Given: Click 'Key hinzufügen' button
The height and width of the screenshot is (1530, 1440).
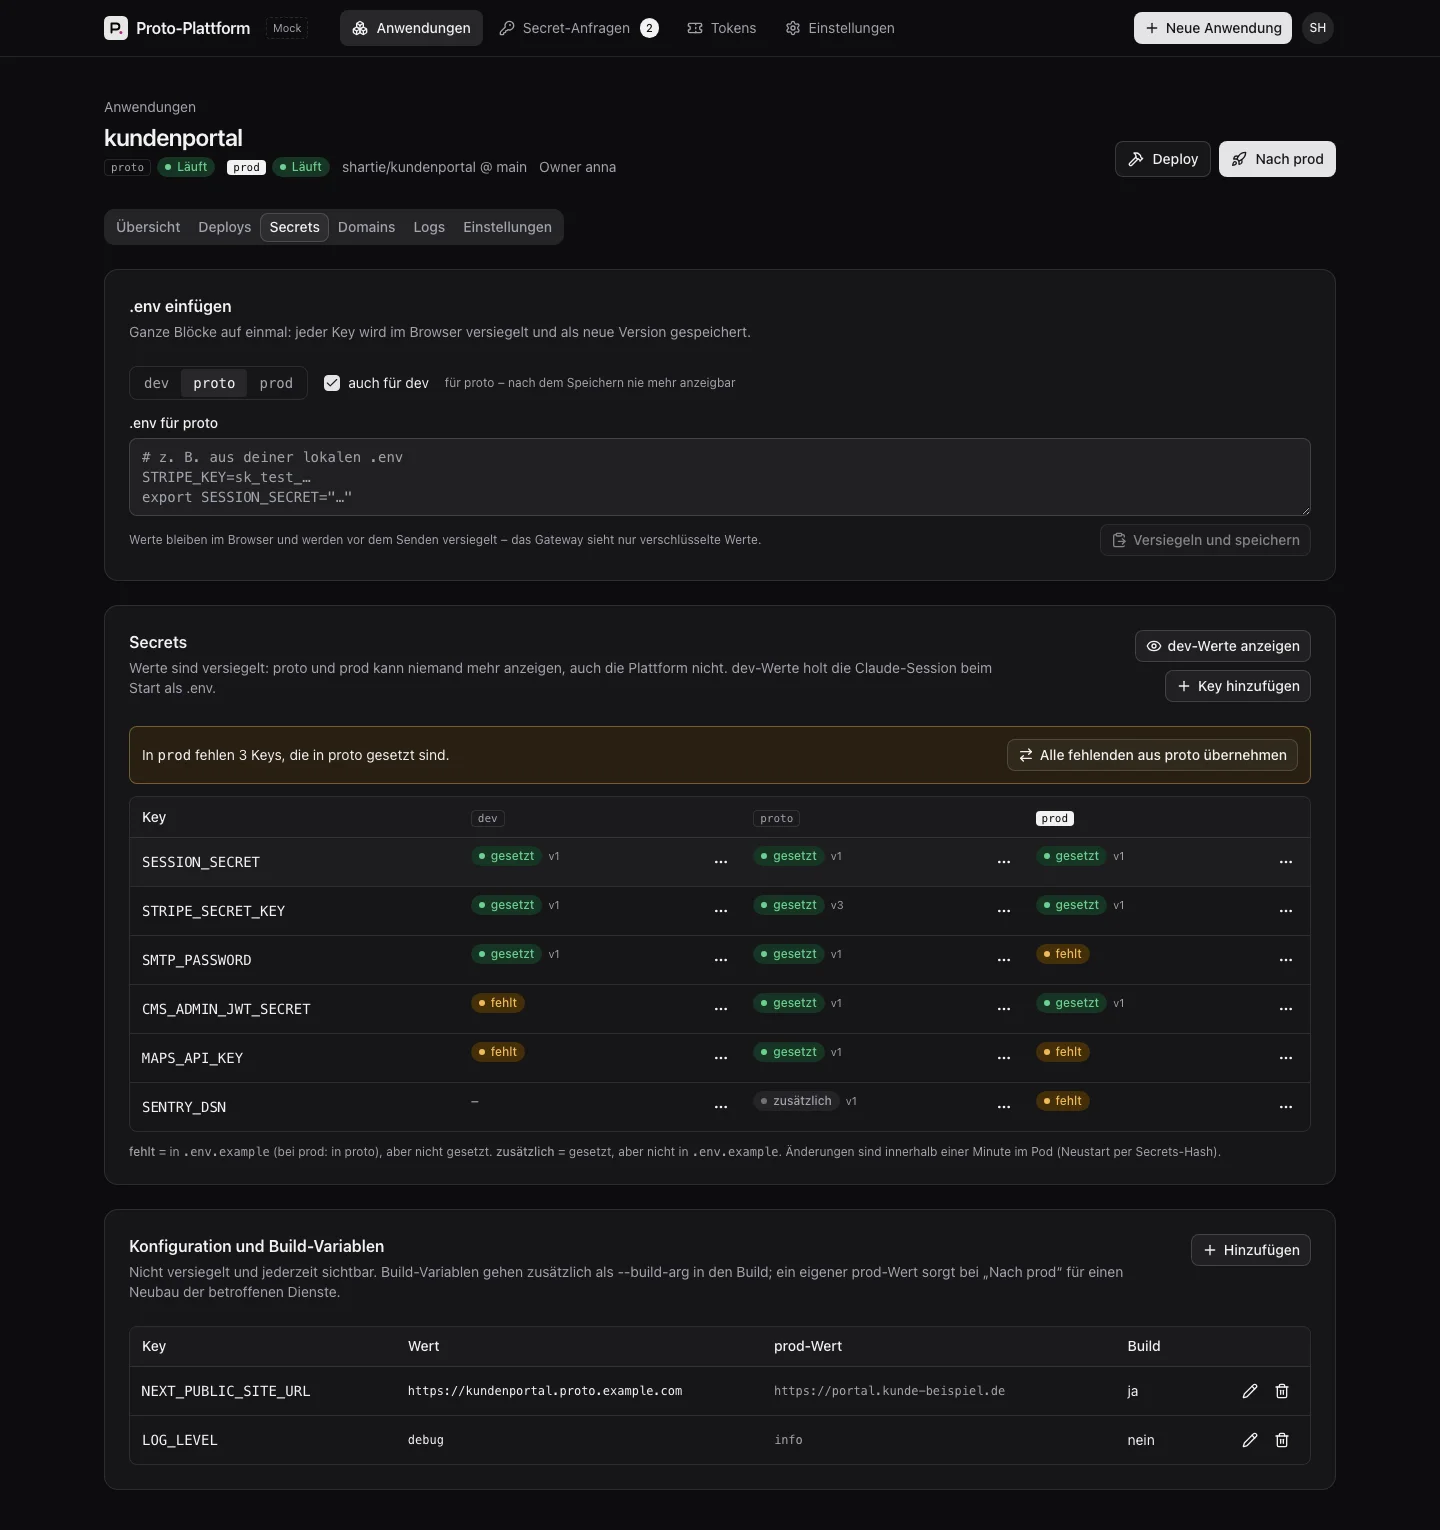Looking at the screenshot, I should coord(1238,686).
